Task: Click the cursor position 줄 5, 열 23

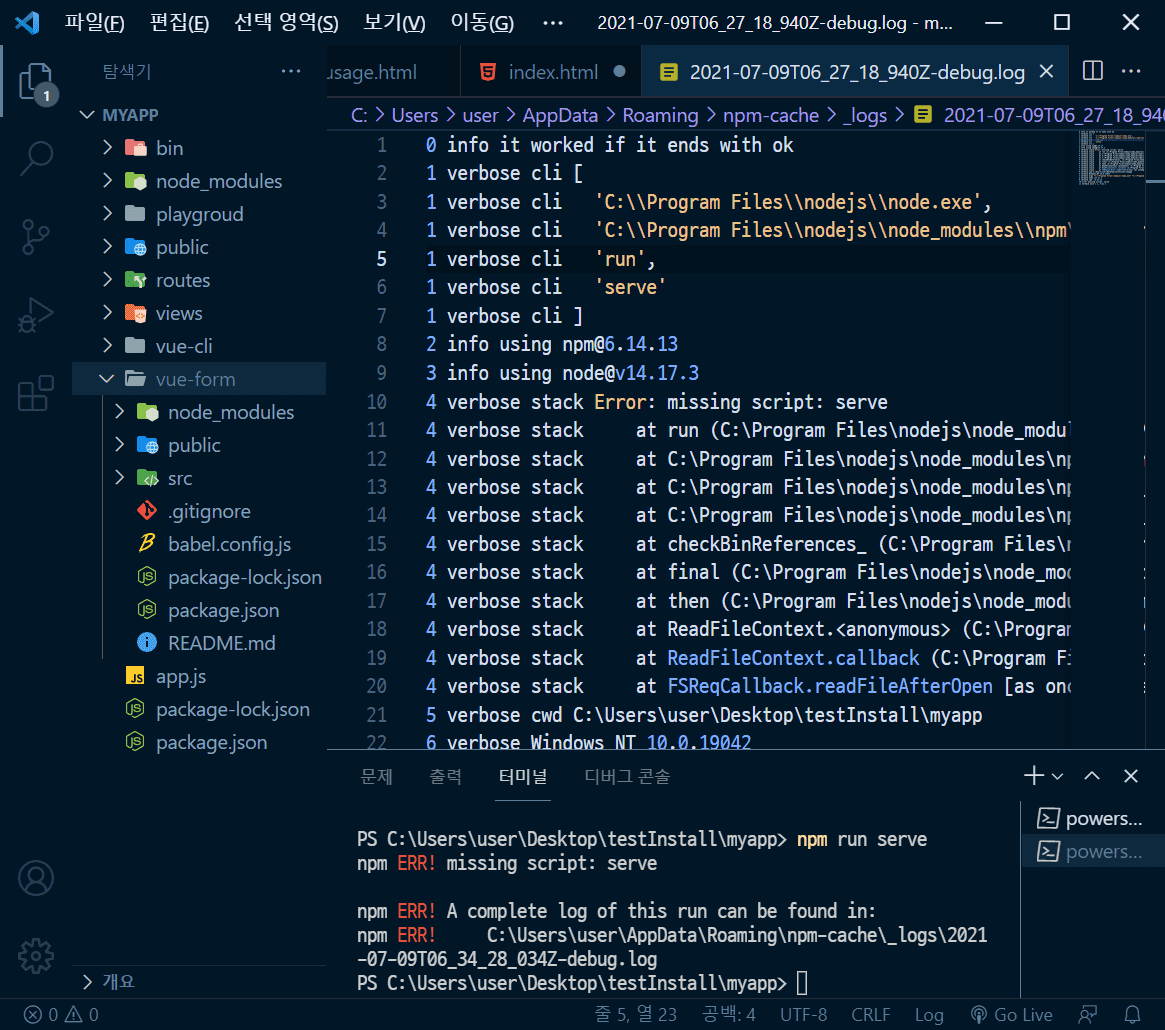Action: pos(636,1014)
